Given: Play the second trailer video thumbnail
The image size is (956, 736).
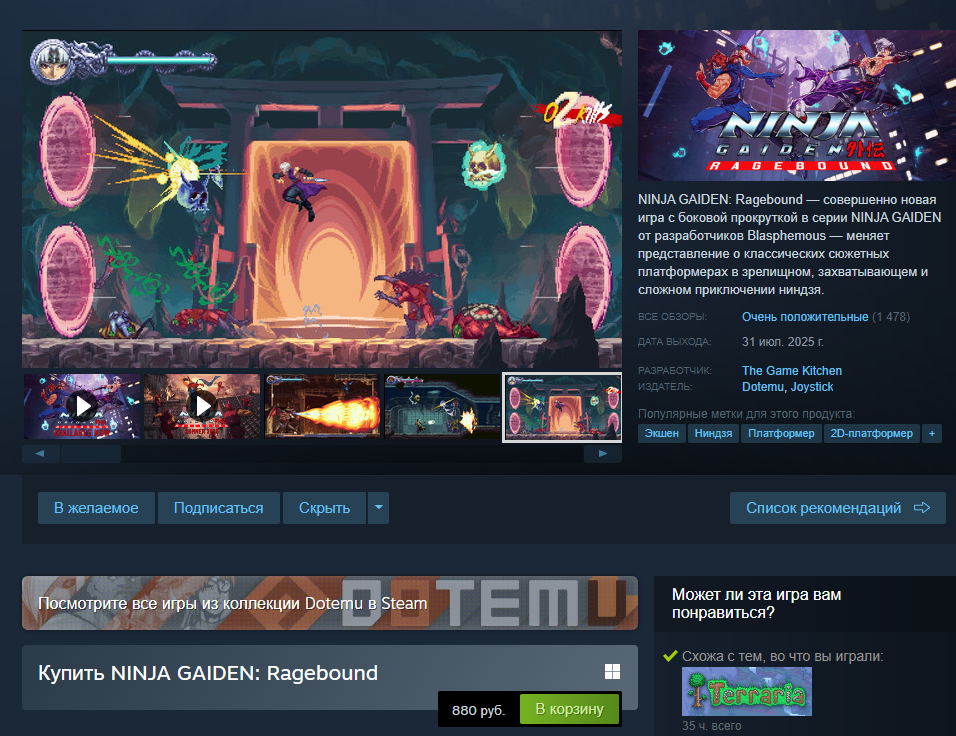Looking at the screenshot, I should pyautogui.click(x=202, y=406).
